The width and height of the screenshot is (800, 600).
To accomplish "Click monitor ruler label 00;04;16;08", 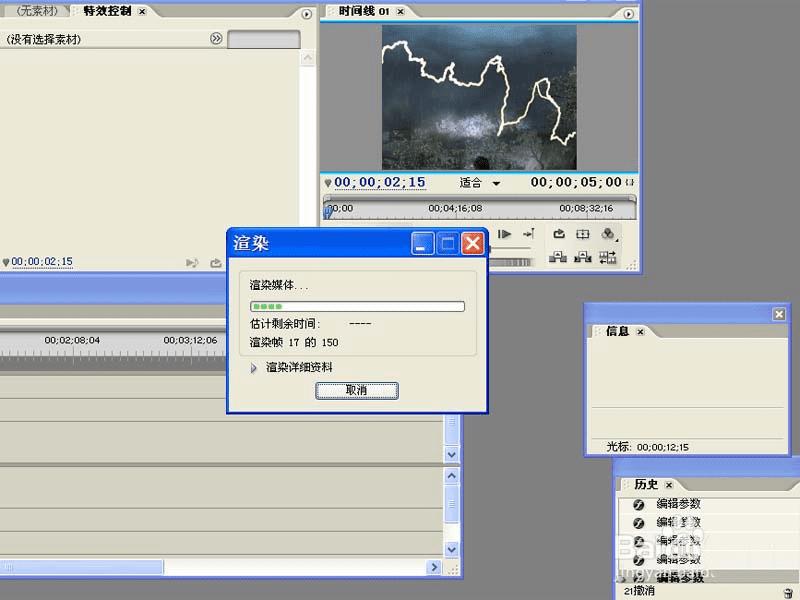I will click(x=455, y=208).
